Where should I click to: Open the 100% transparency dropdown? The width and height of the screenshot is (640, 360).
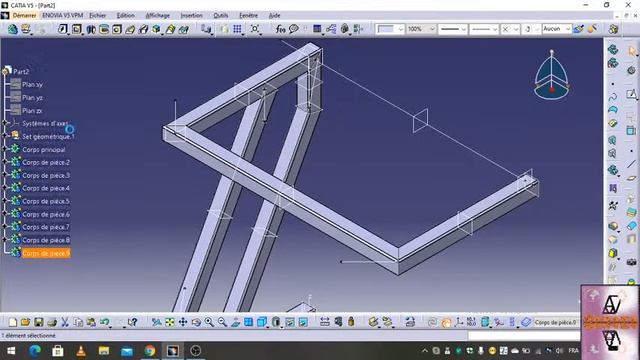tap(432, 29)
